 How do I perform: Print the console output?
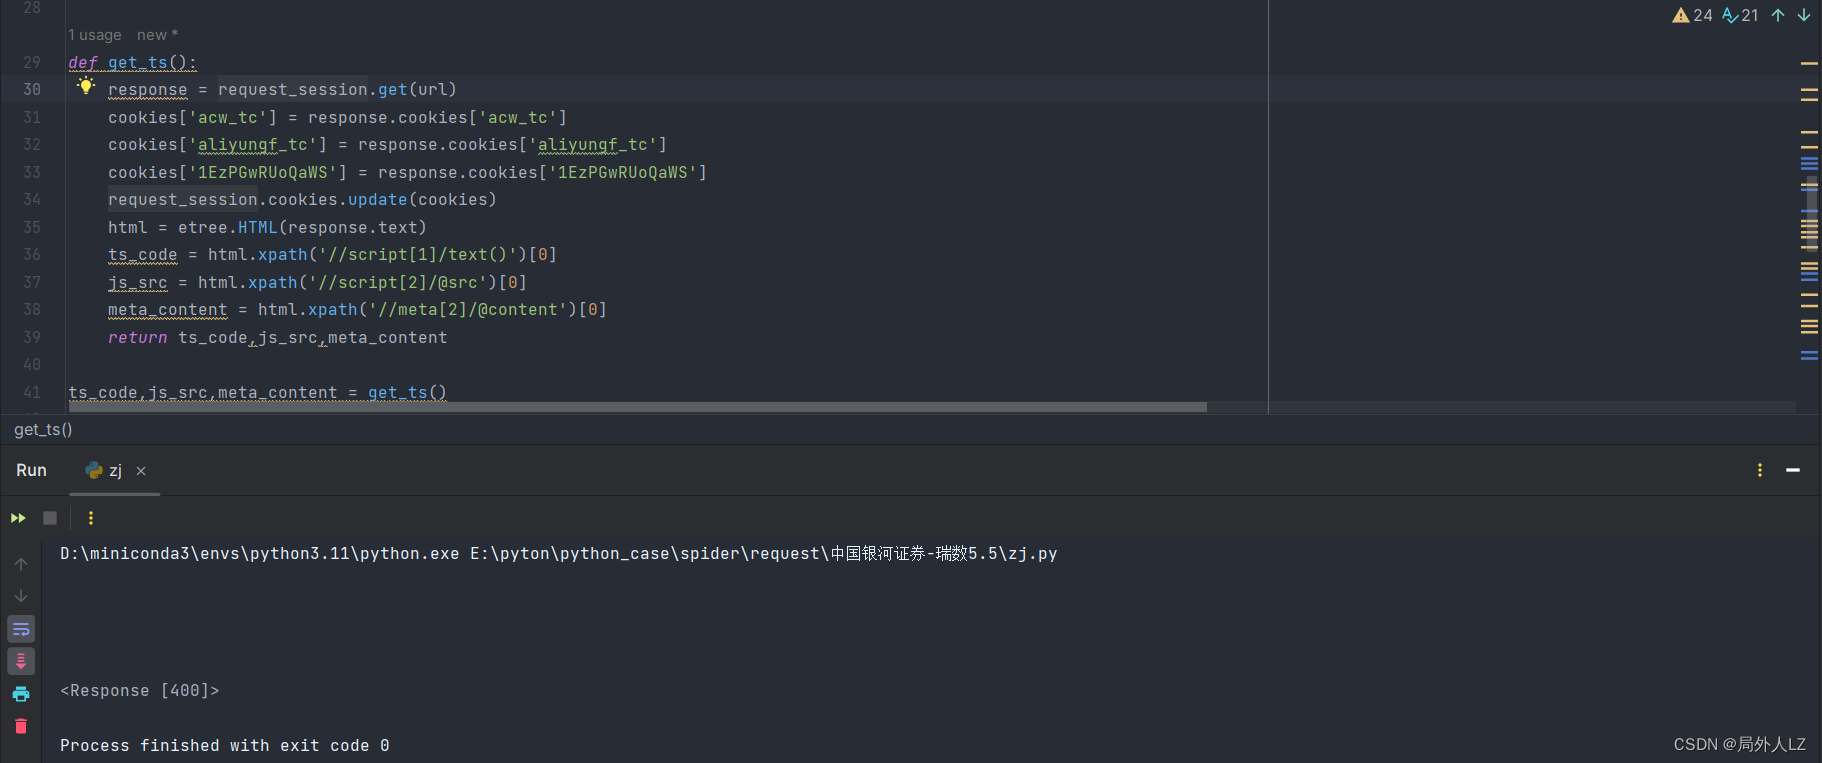pos(21,694)
